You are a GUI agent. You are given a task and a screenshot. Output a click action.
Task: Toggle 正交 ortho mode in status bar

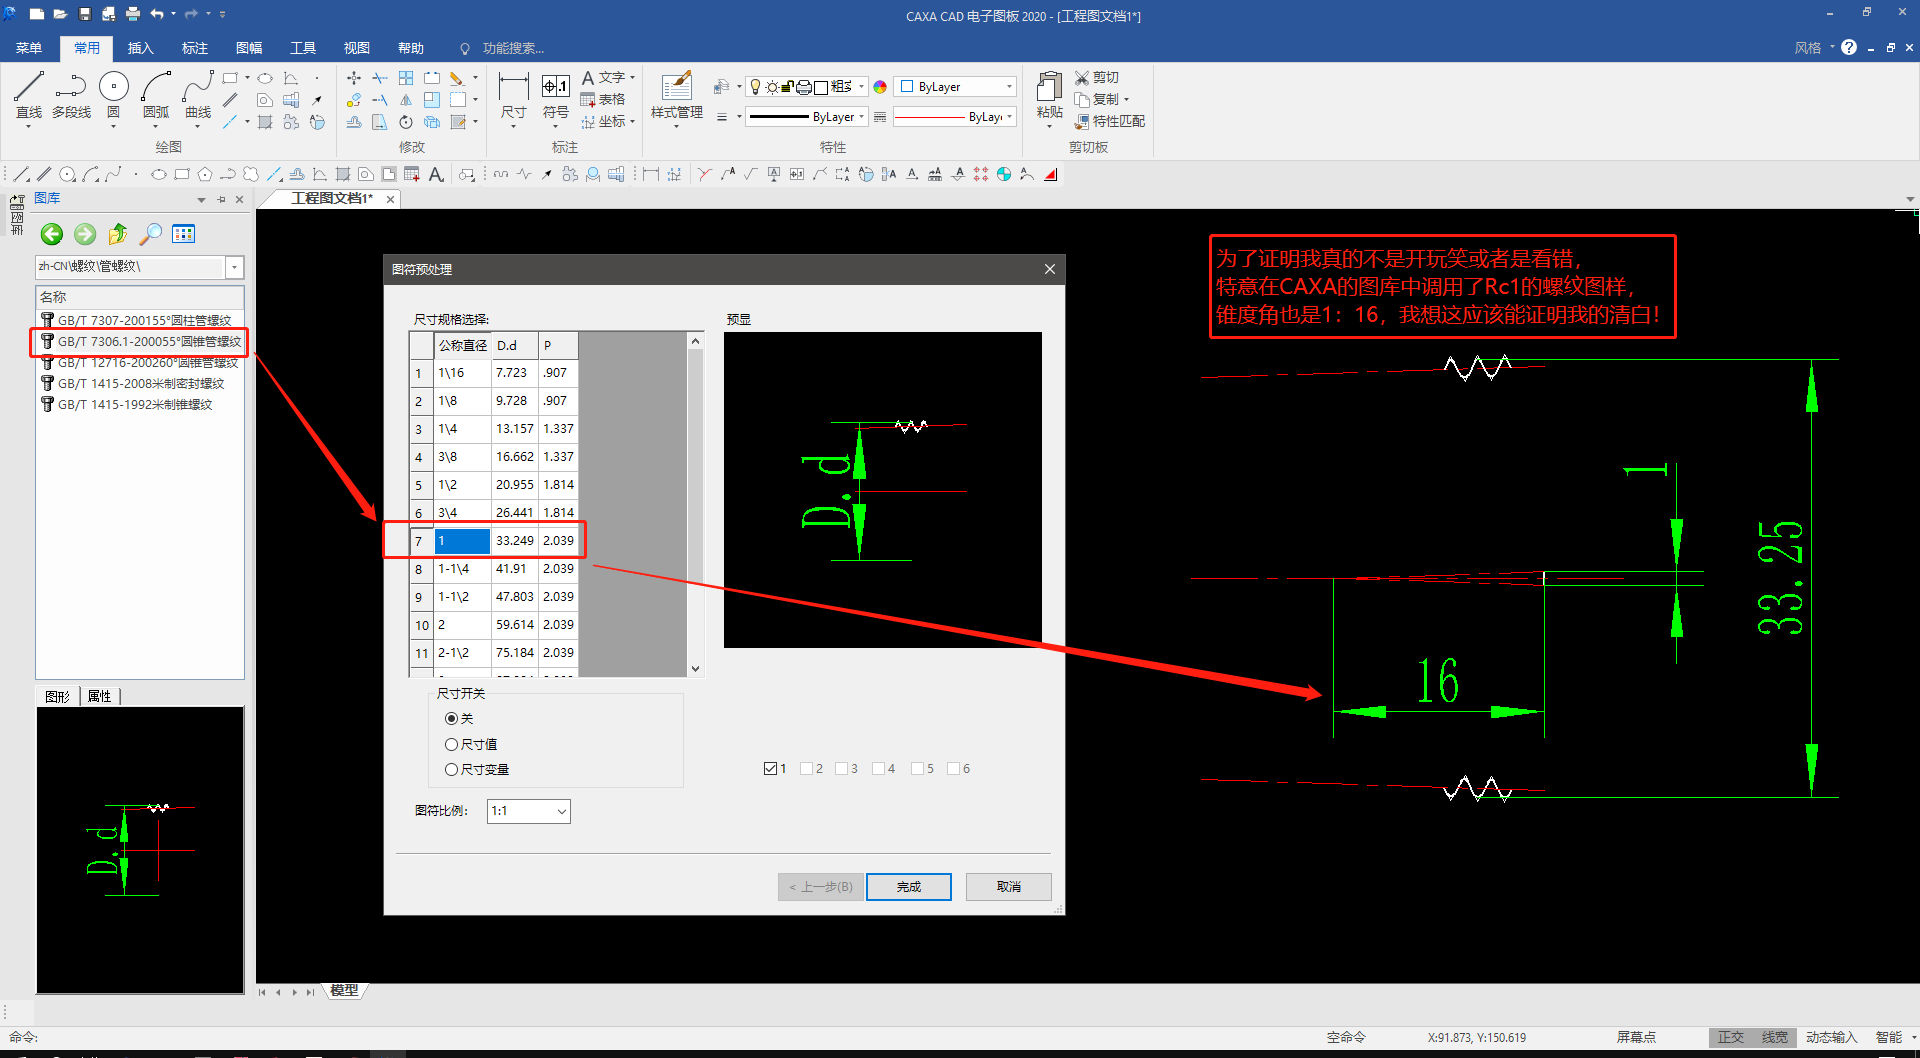coord(1731,1038)
